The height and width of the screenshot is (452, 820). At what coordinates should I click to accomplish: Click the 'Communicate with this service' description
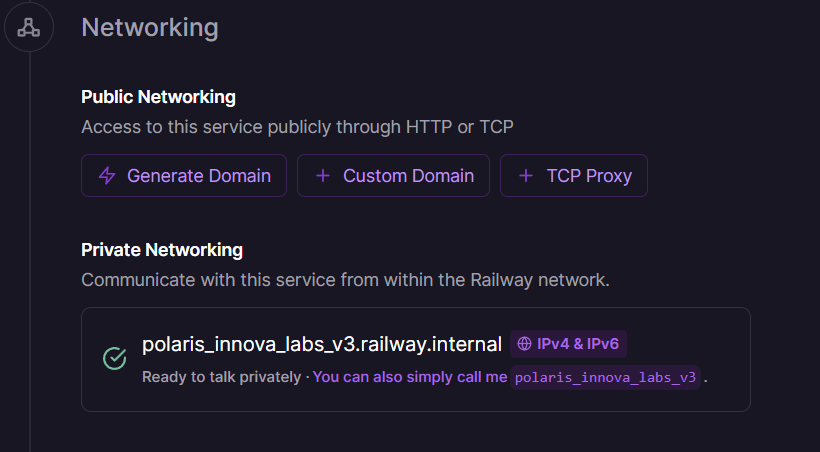point(345,280)
